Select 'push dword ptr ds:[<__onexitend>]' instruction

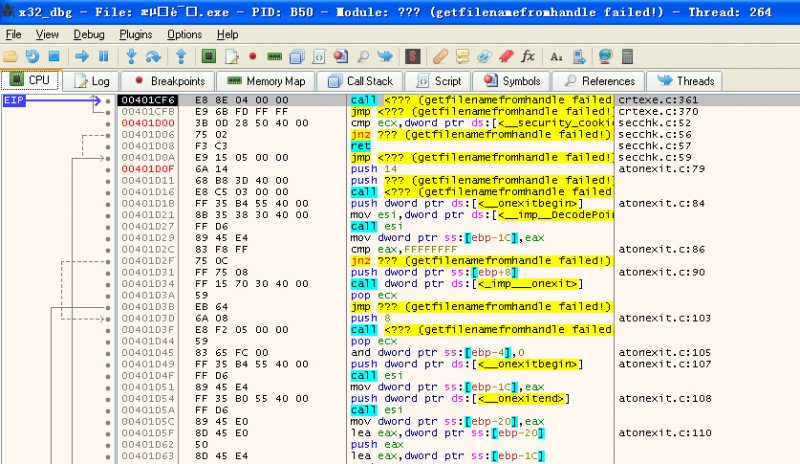pyautogui.click(x=460, y=399)
